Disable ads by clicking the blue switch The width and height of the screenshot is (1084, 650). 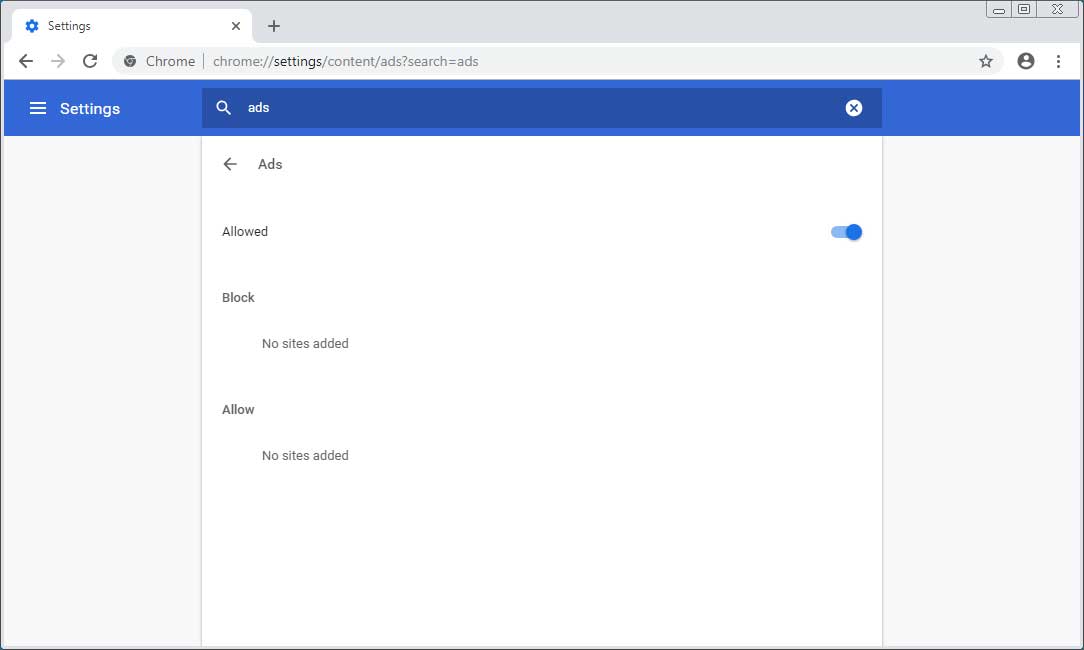(845, 231)
